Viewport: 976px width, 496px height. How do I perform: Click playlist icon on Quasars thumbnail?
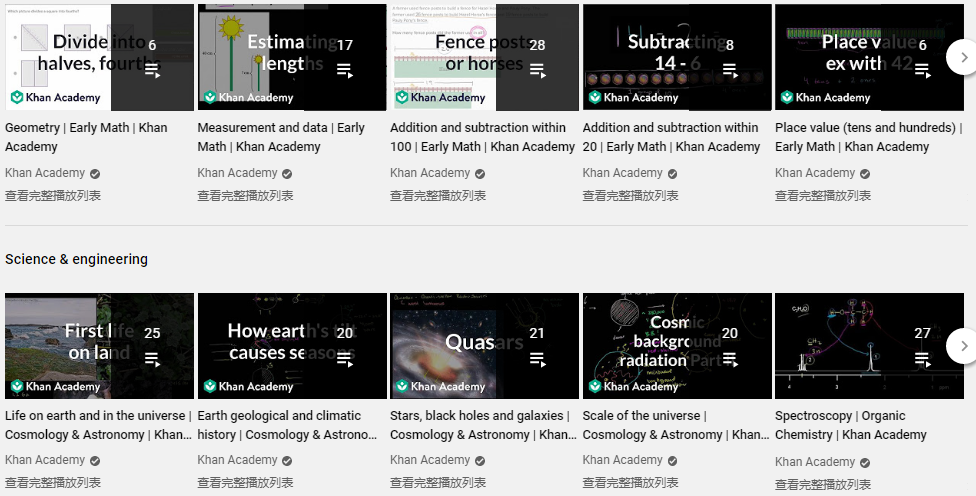[537, 359]
